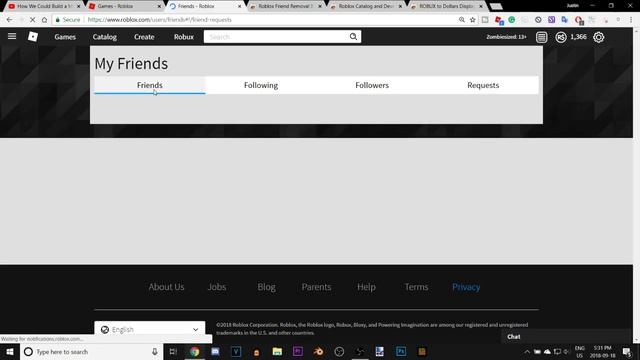
Task: Switch to Chrome on the taskbar
Action: 195,351
